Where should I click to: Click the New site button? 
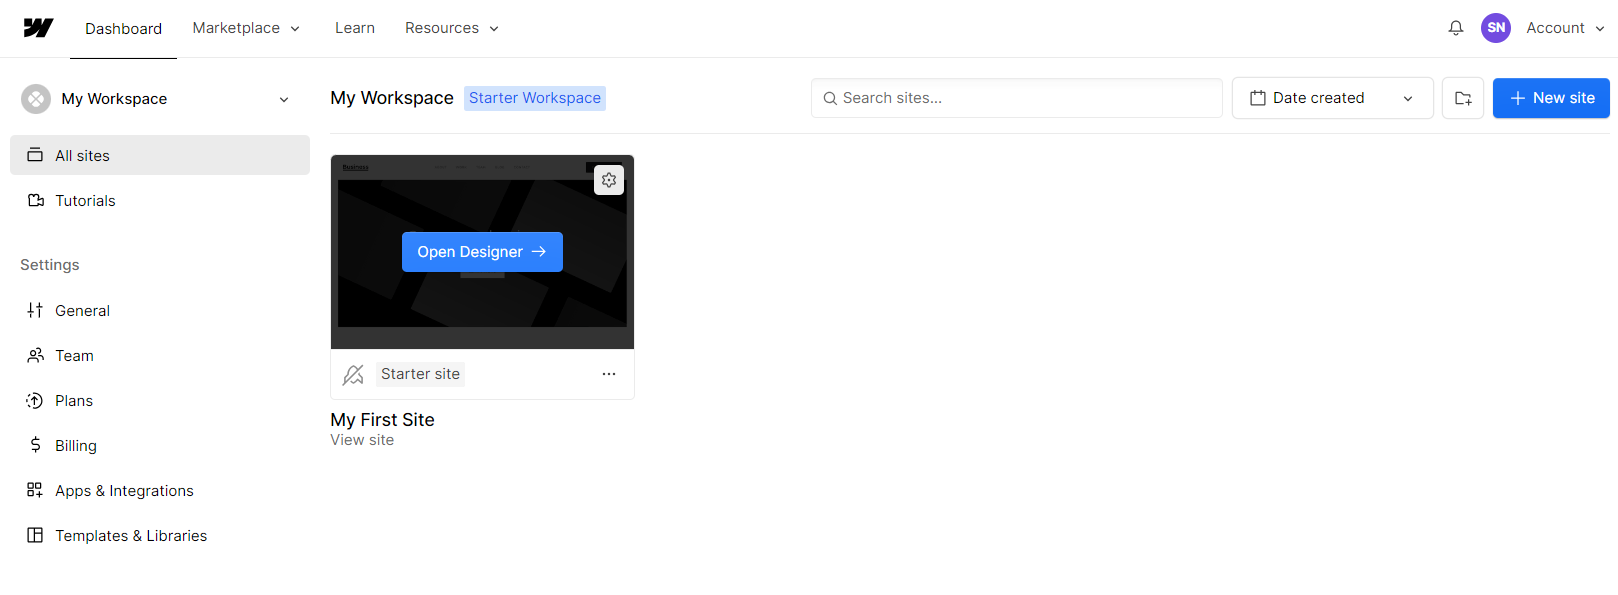[x=1551, y=98]
